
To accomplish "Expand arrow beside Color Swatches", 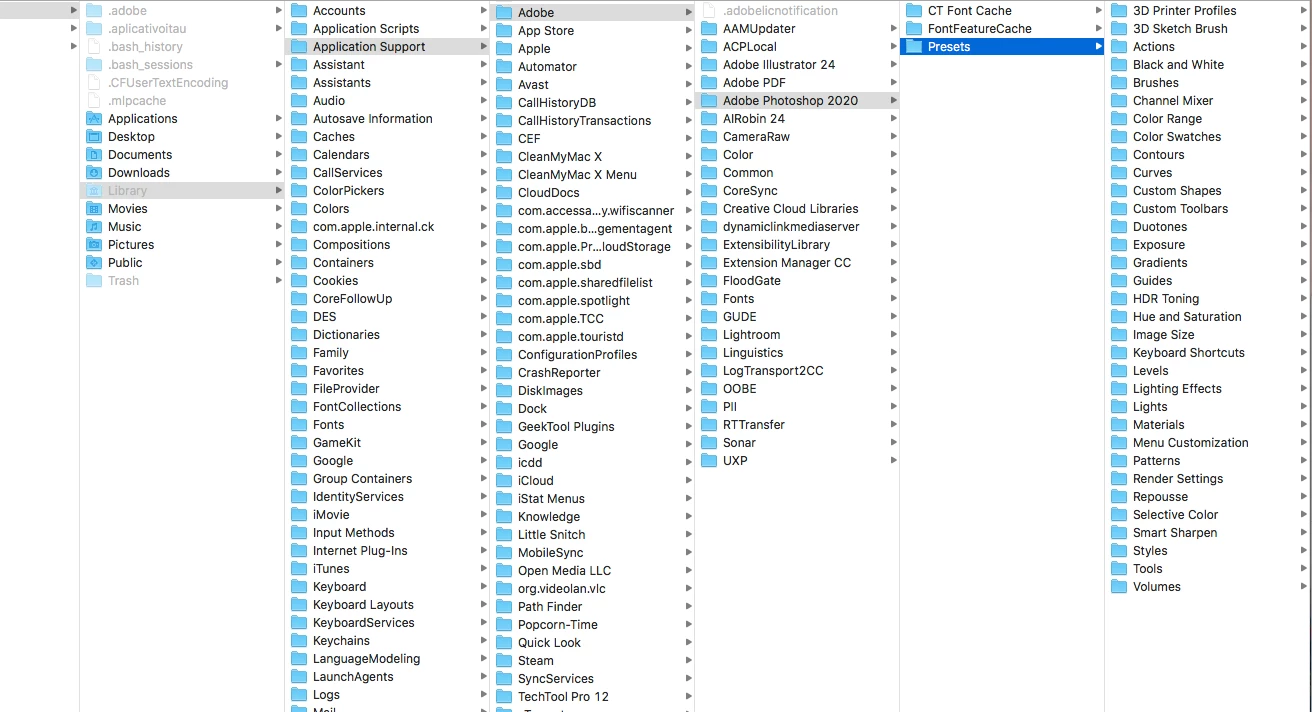I will click(x=1303, y=137).
